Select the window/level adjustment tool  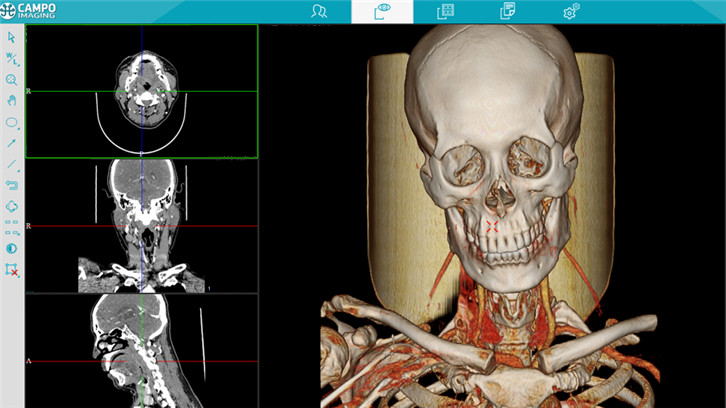pyautogui.click(x=12, y=59)
